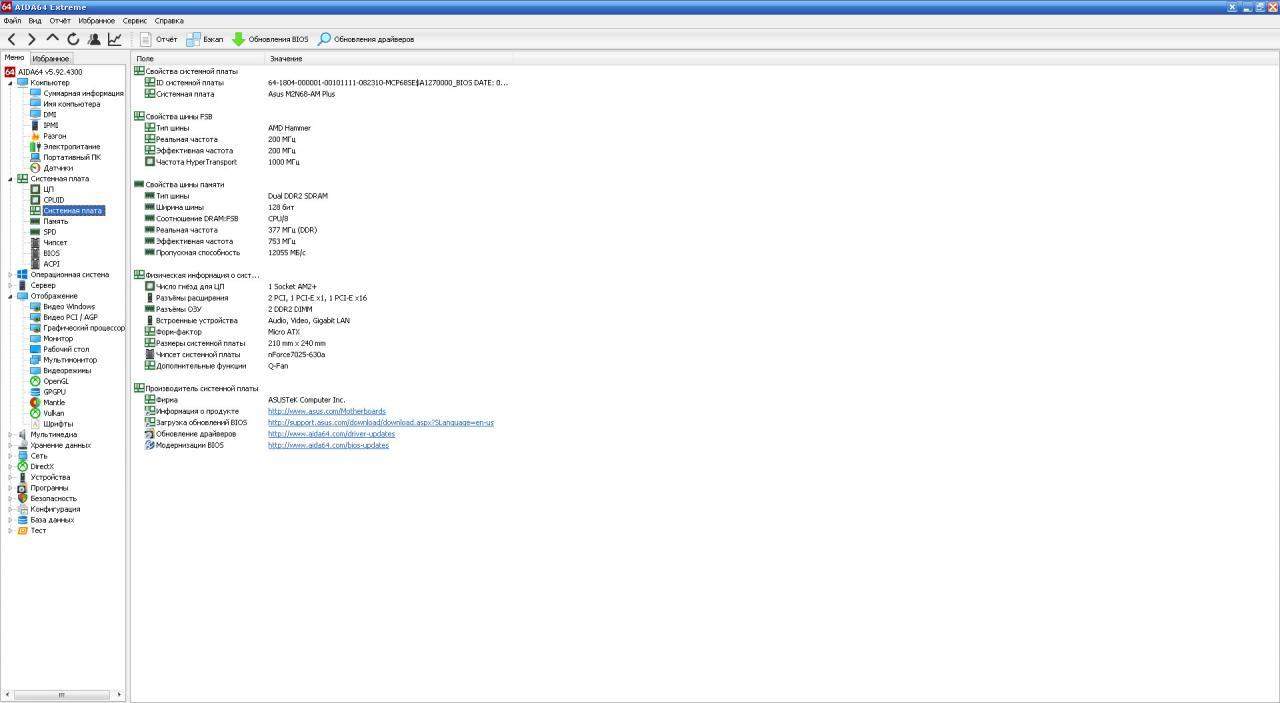Open the Отчёт menu in menu bar
This screenshot has height=703, width=1280.
point(60,20)
